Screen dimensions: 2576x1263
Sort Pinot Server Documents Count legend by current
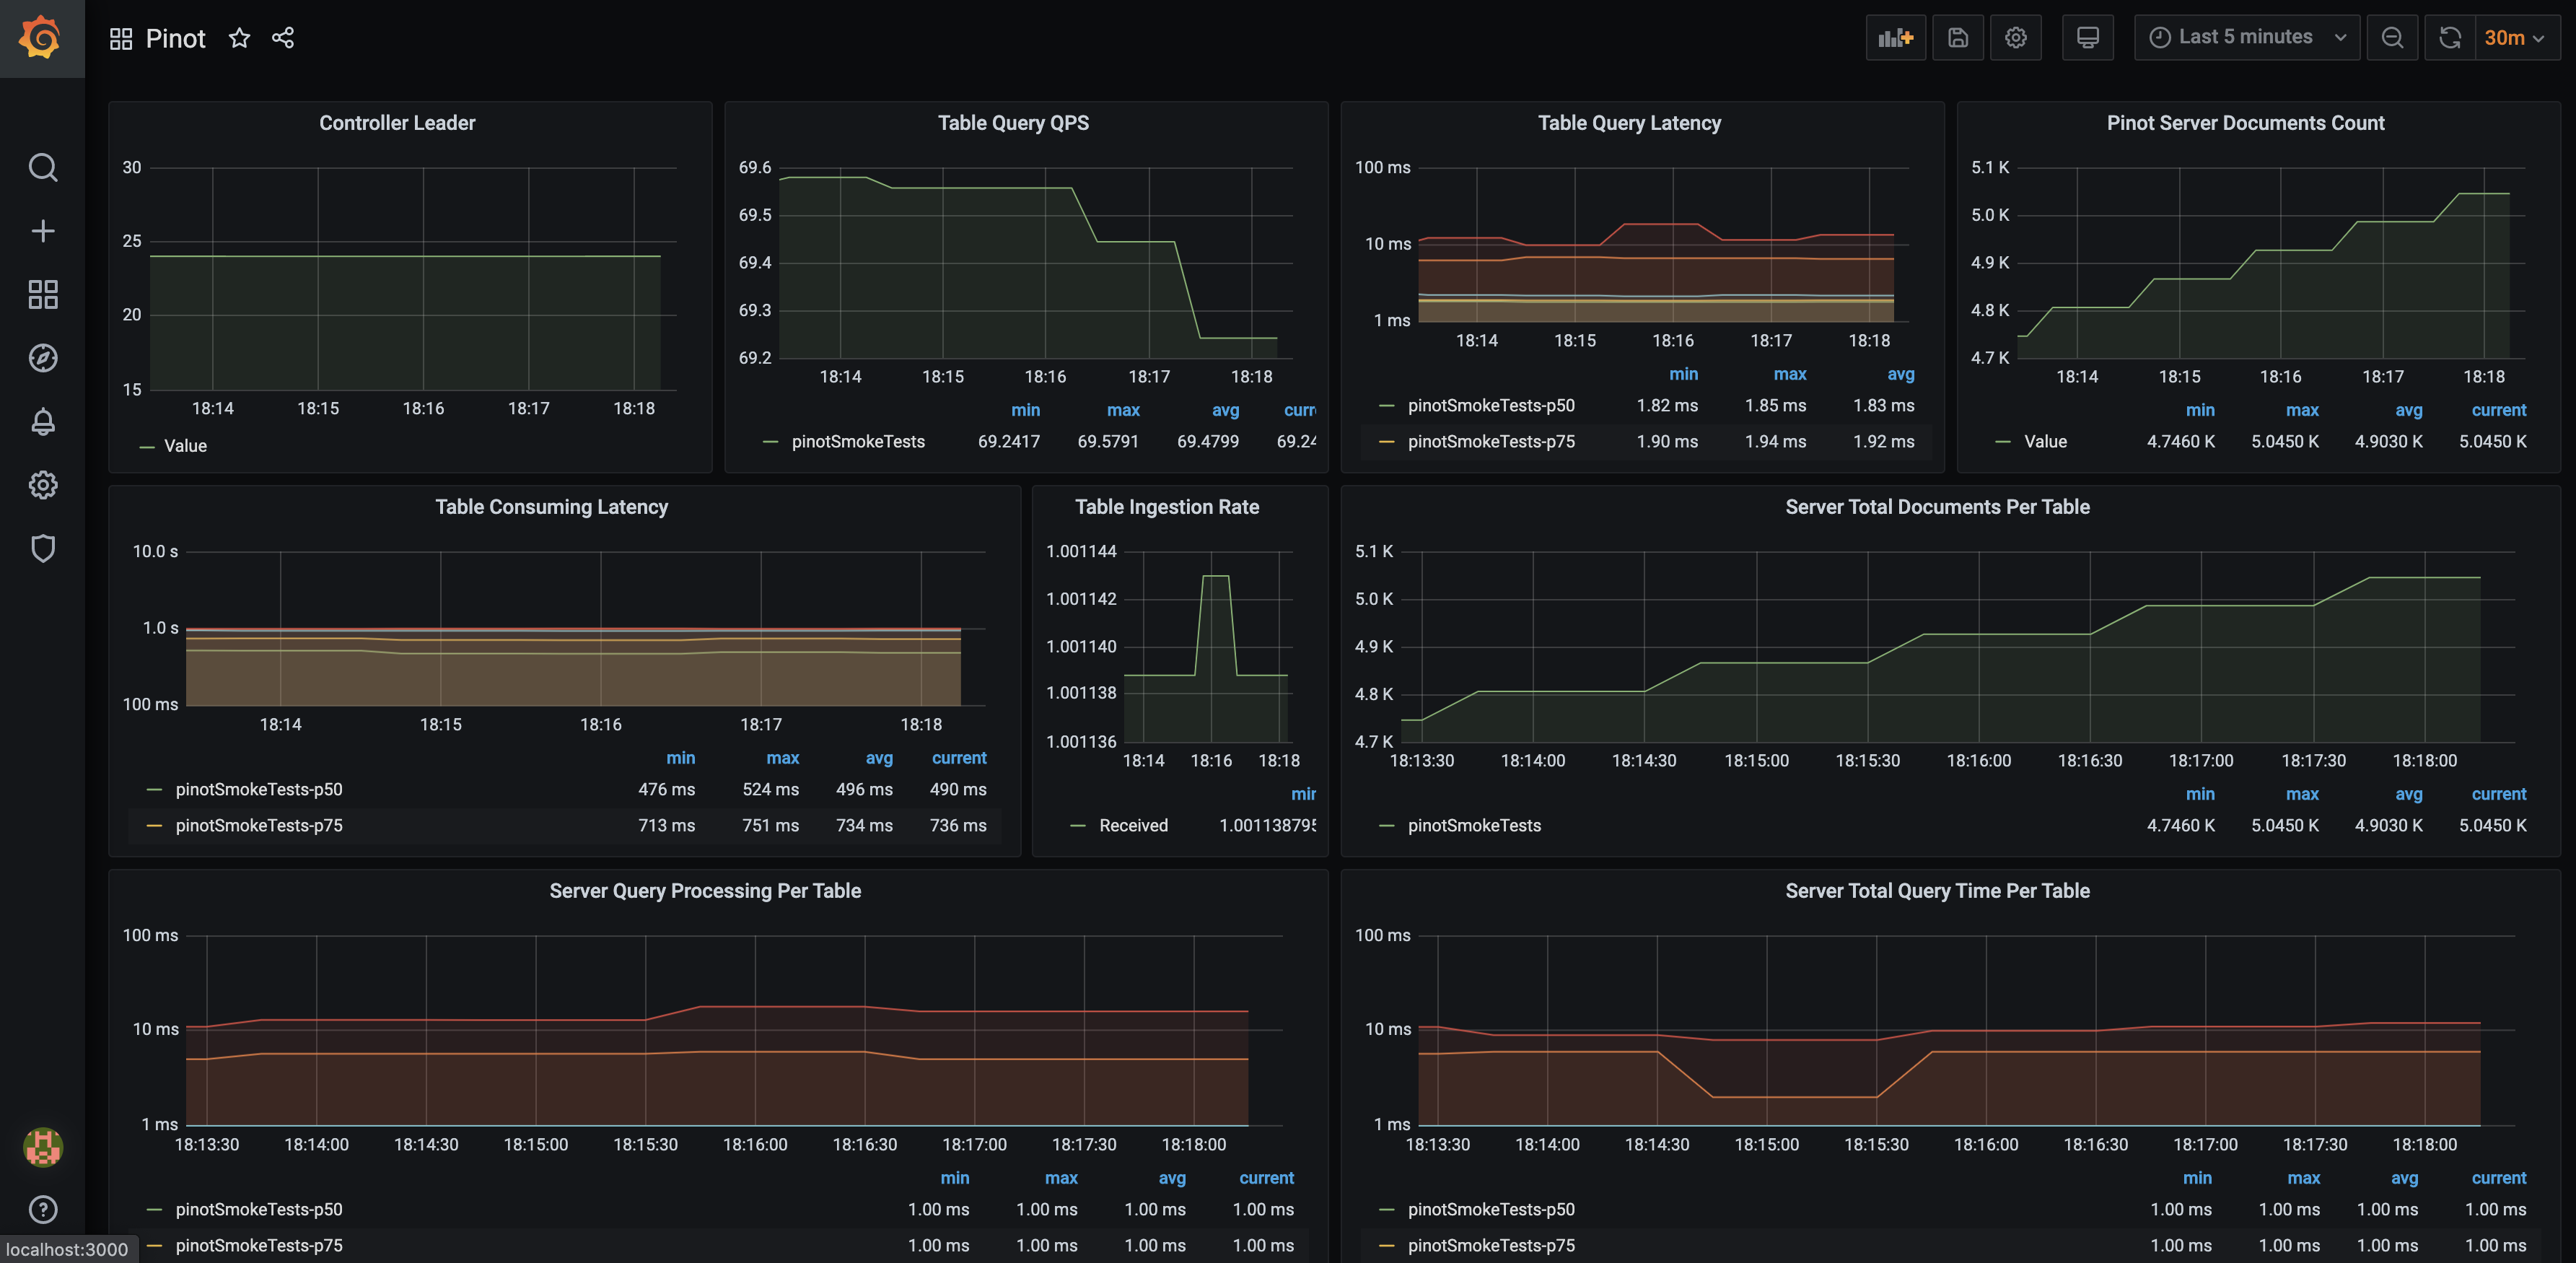[2498, 410]
